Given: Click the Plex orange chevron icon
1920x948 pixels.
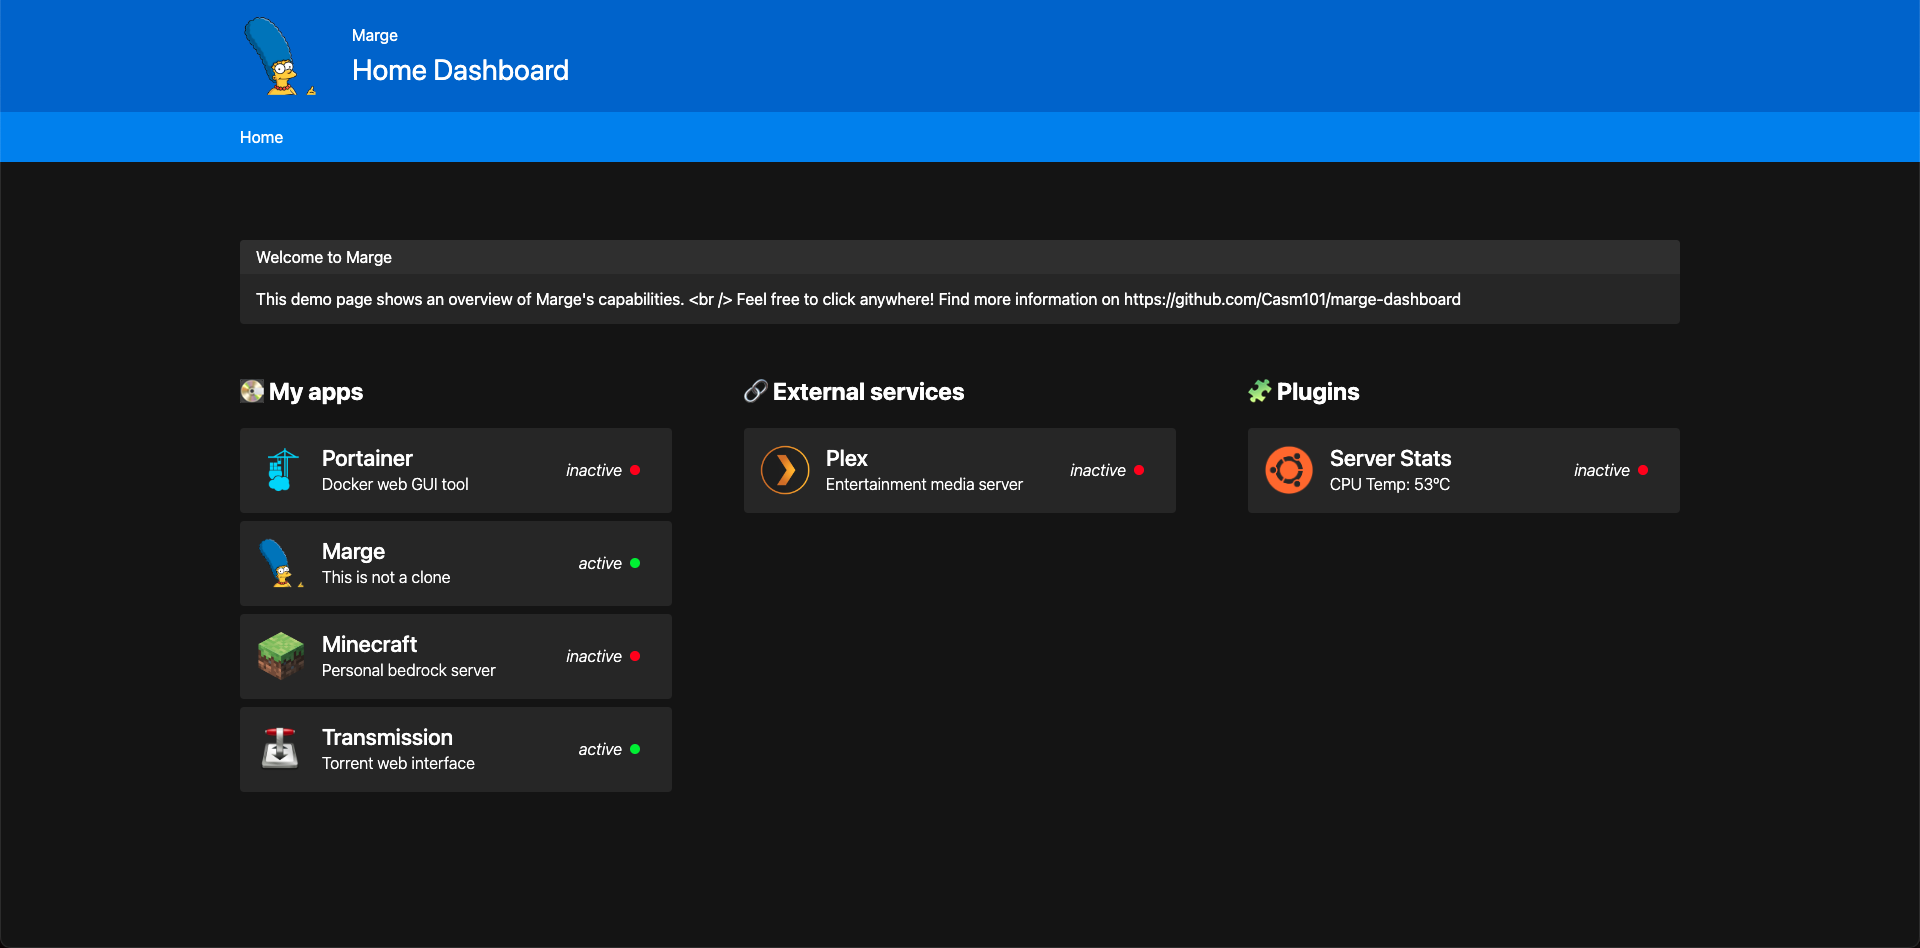Looking at the screenshot, I should 785,470.
